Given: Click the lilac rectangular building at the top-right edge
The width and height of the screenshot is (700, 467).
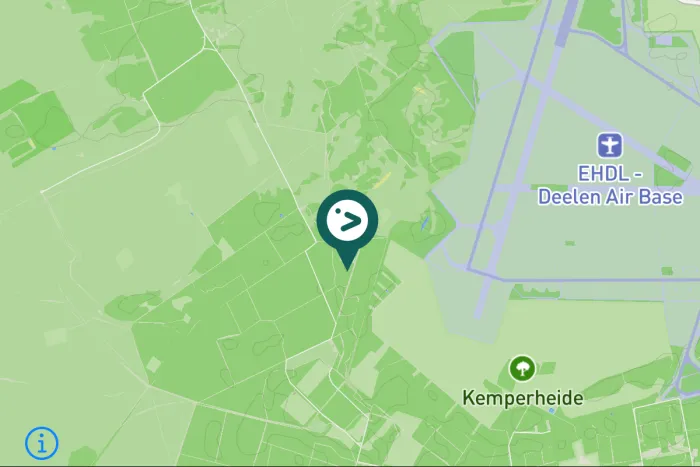Looking at the screenshot, I should (664, 41).
